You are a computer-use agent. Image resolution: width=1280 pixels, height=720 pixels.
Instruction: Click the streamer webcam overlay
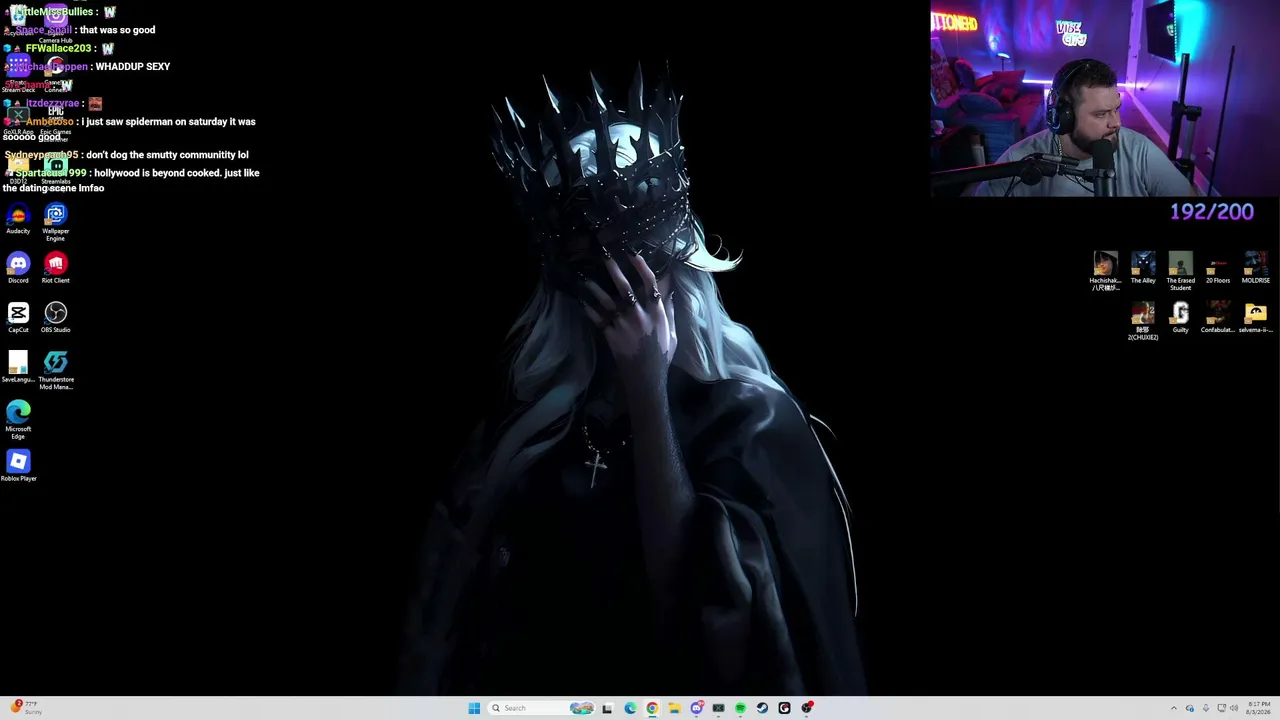click(x=1105, y=98)
